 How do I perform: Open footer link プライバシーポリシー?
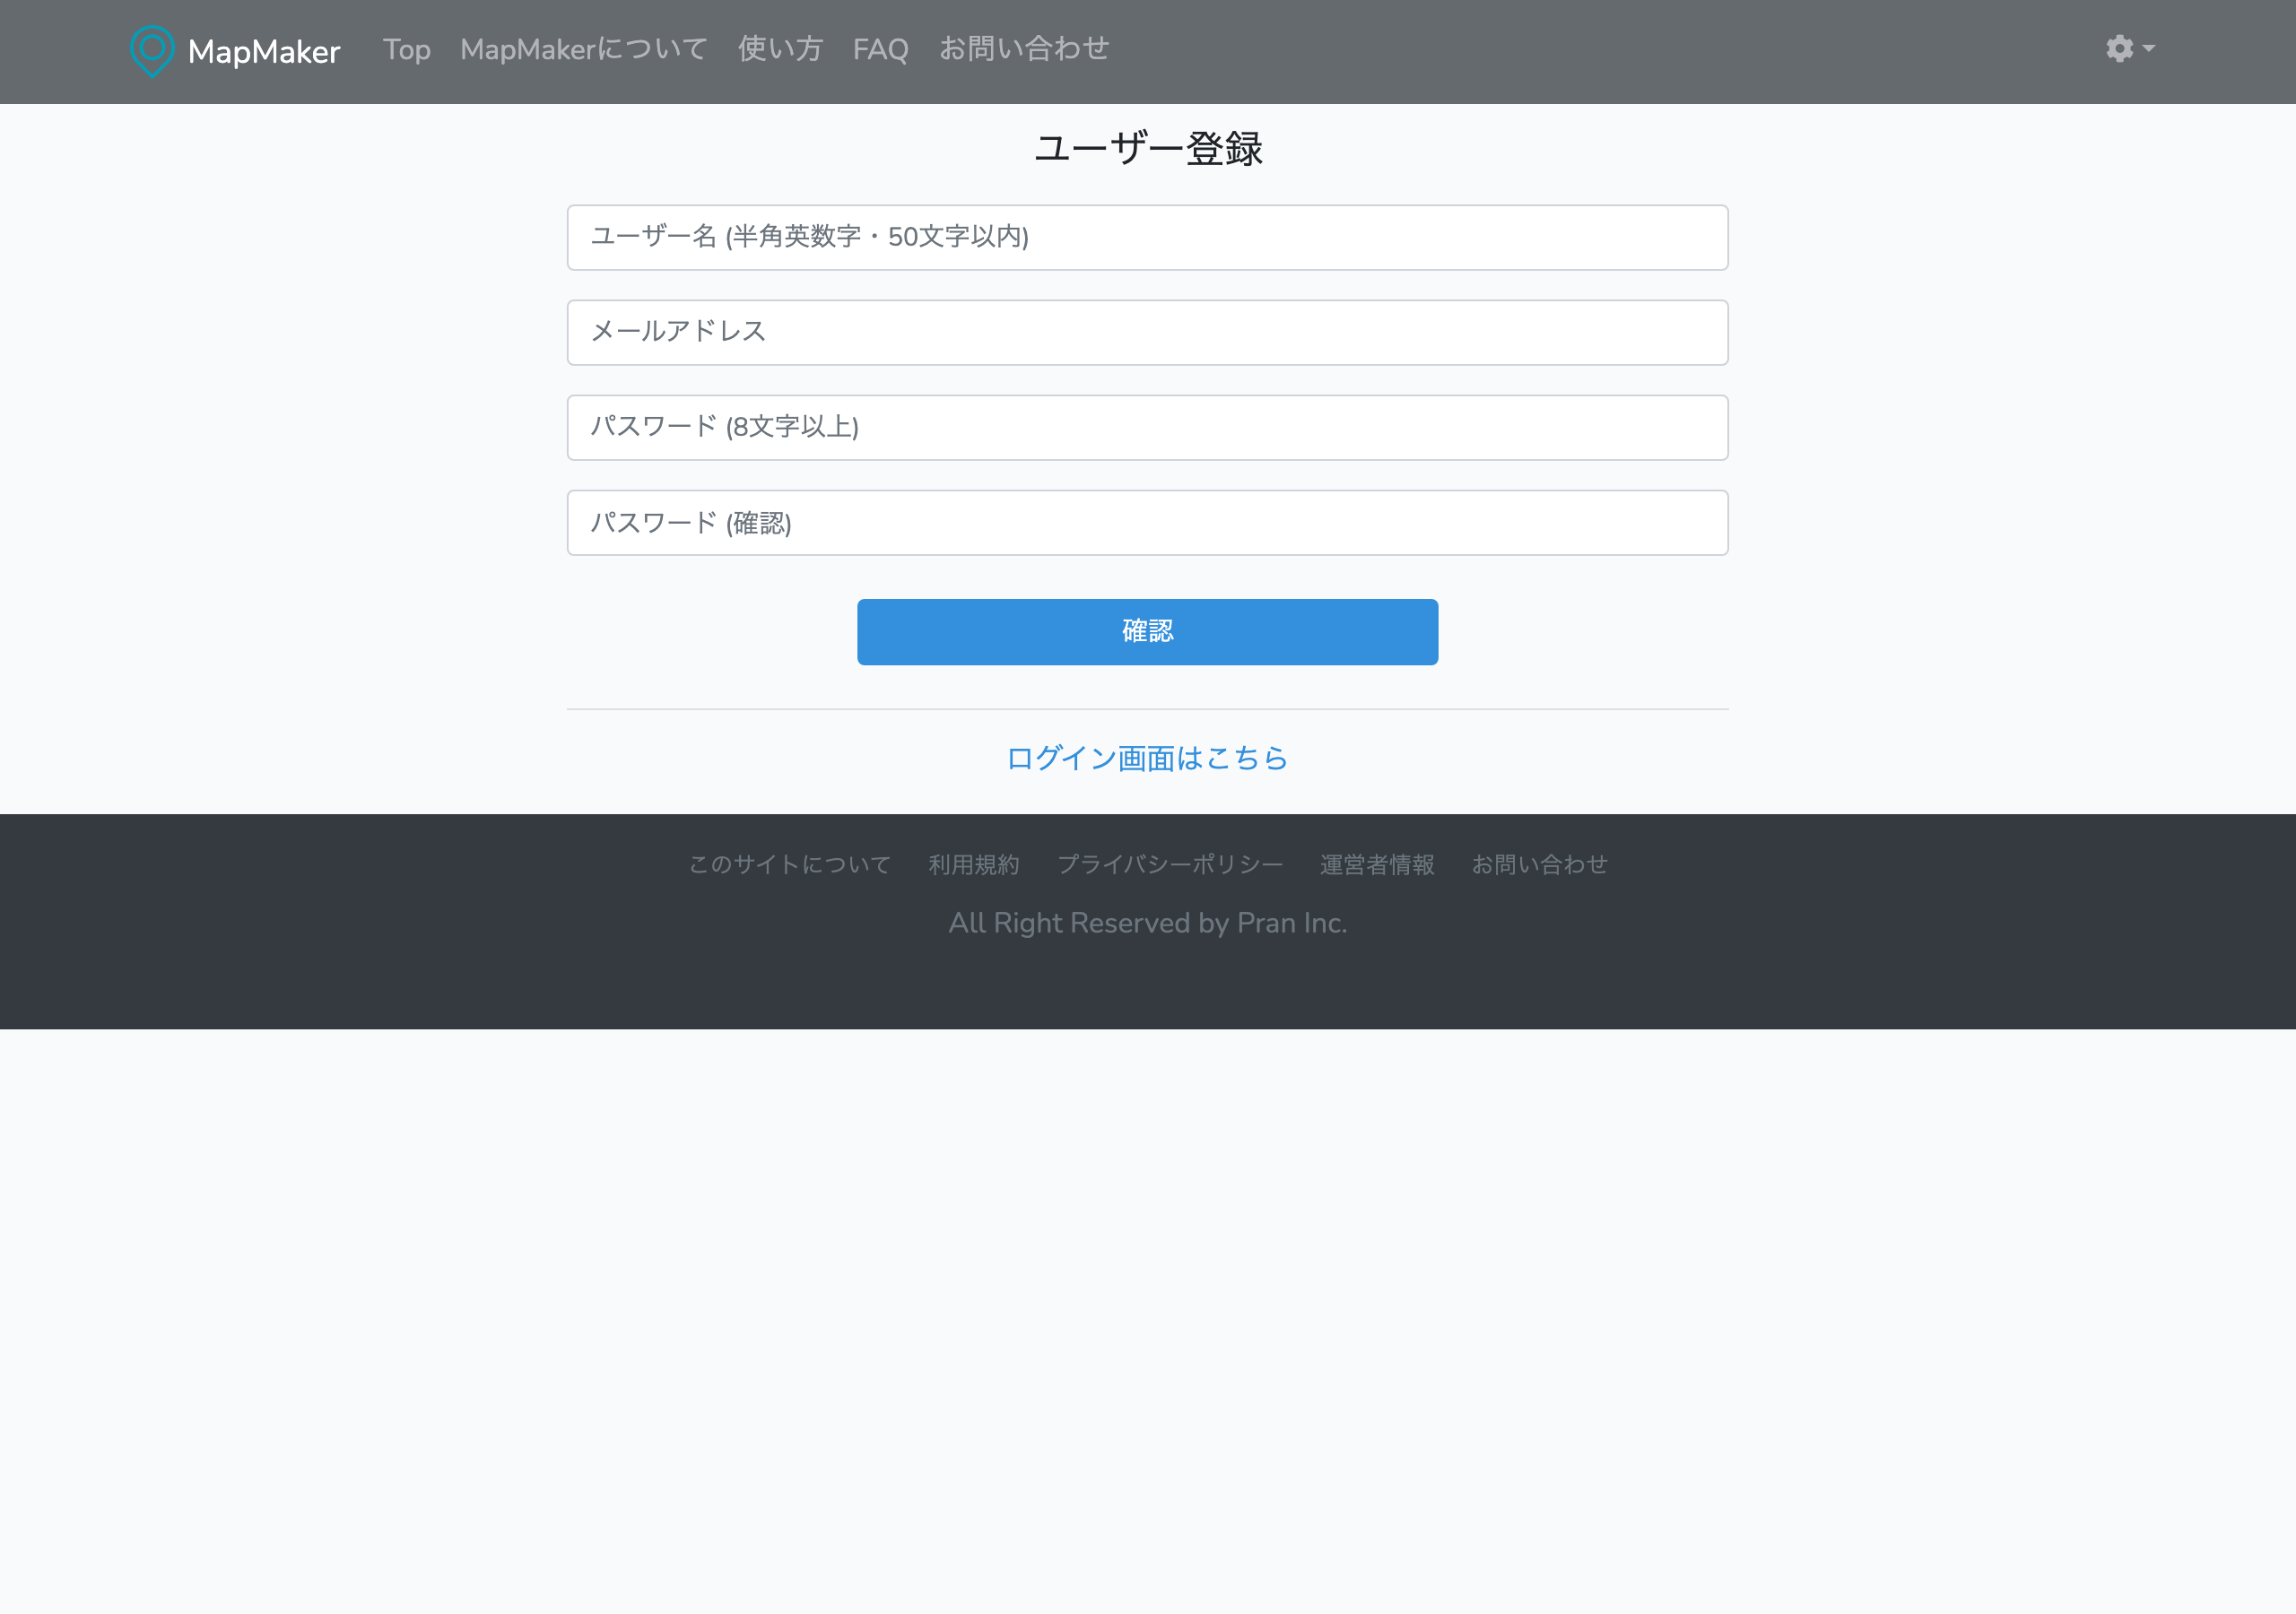tap(1169, 864)
